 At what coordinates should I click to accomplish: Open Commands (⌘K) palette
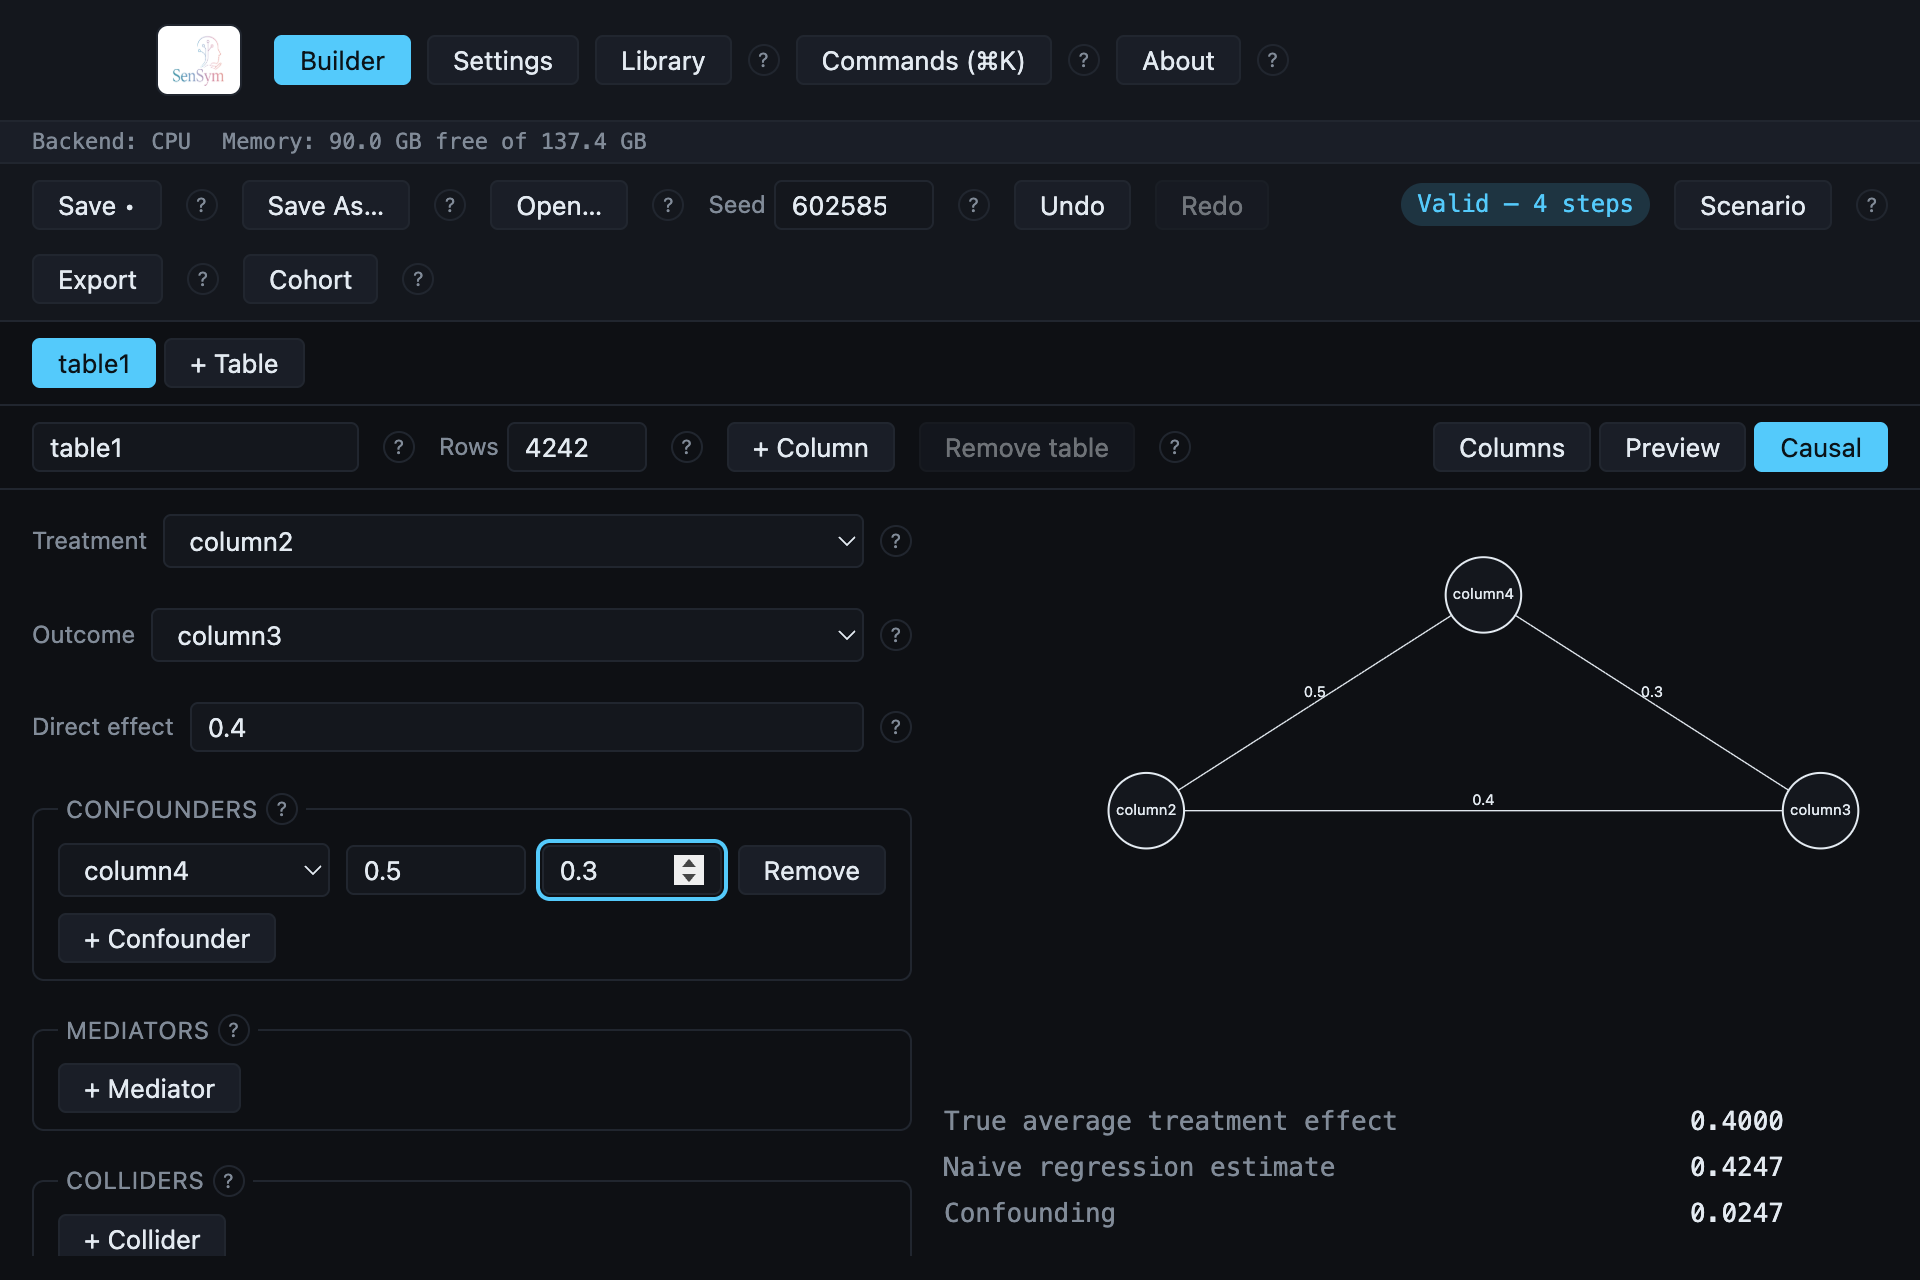923,60
